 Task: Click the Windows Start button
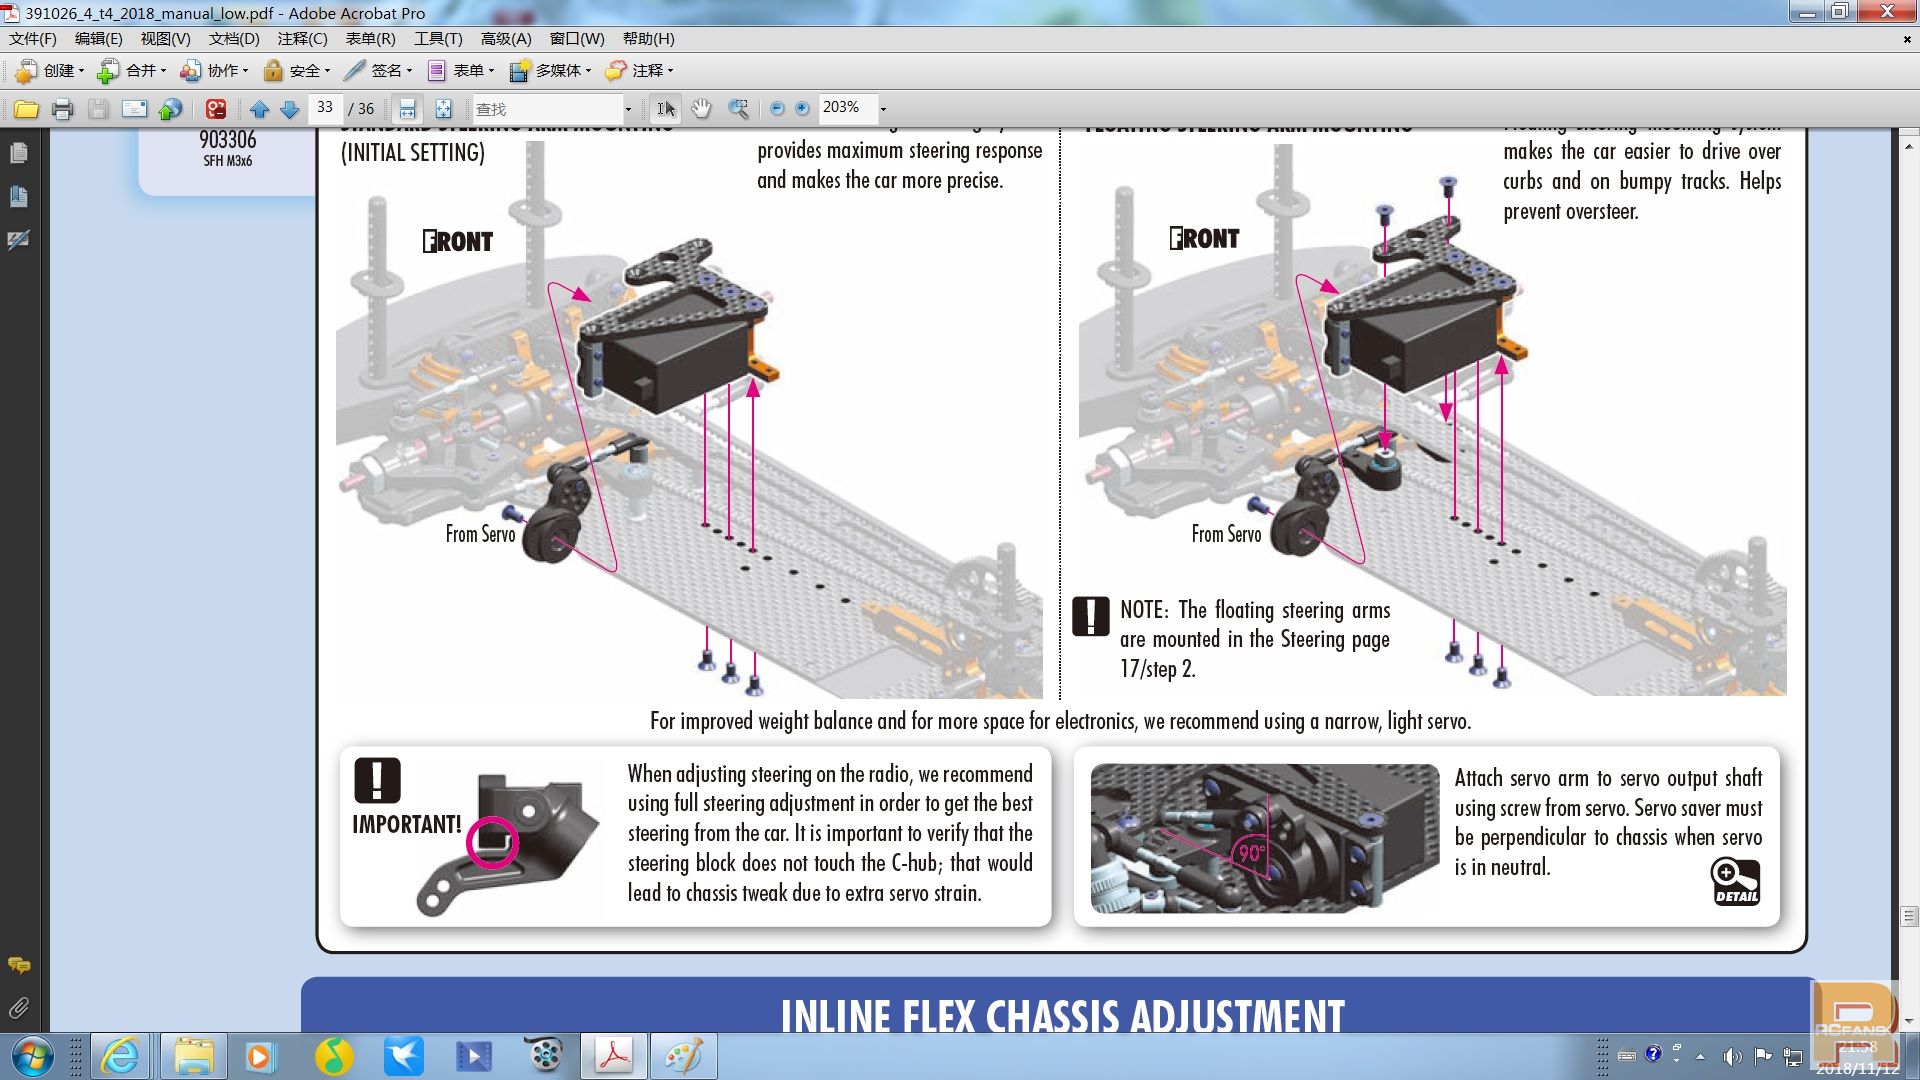coord(32,1057)
